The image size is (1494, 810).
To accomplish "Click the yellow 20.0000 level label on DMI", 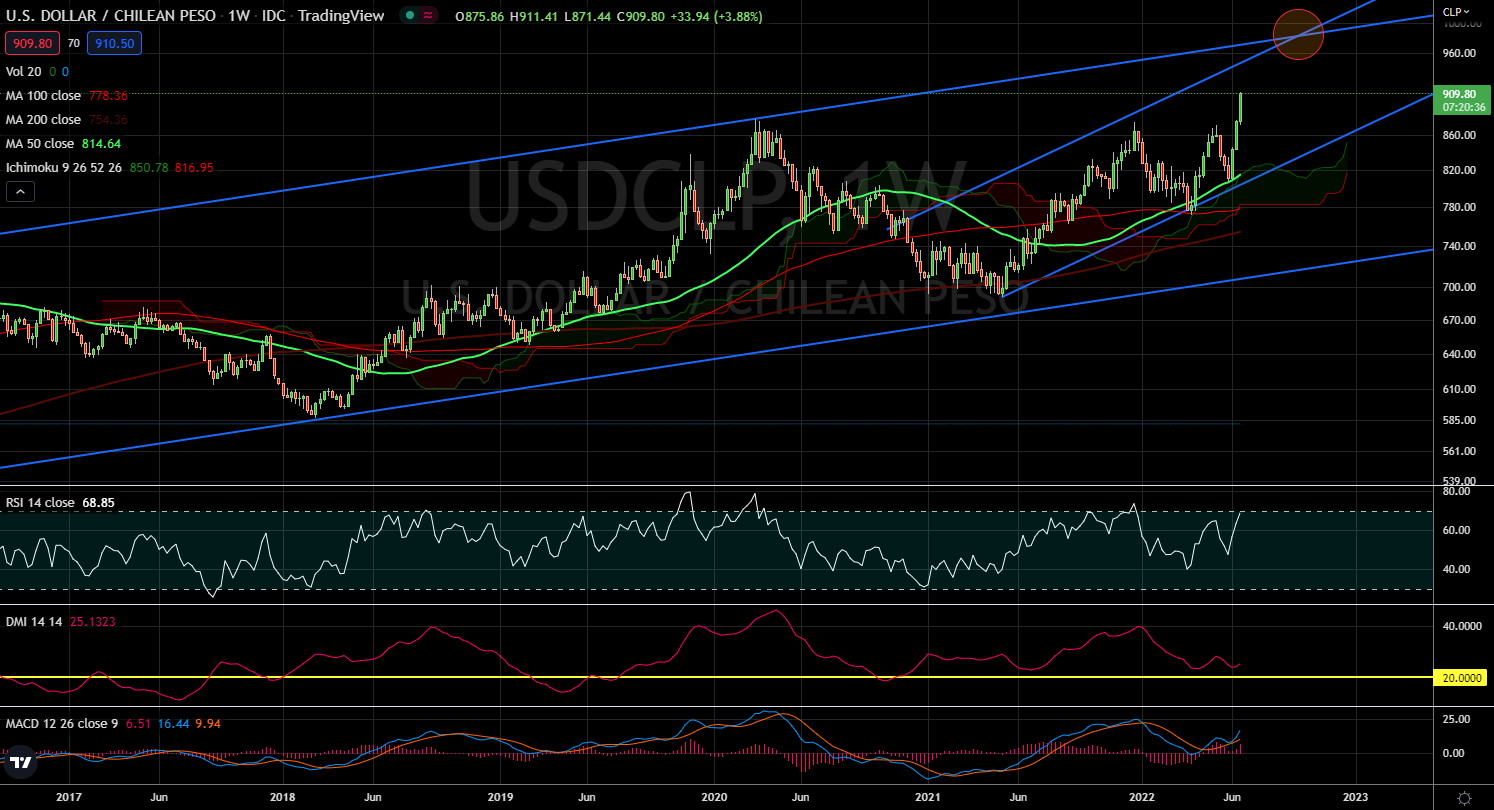I will click(1462, 677).
